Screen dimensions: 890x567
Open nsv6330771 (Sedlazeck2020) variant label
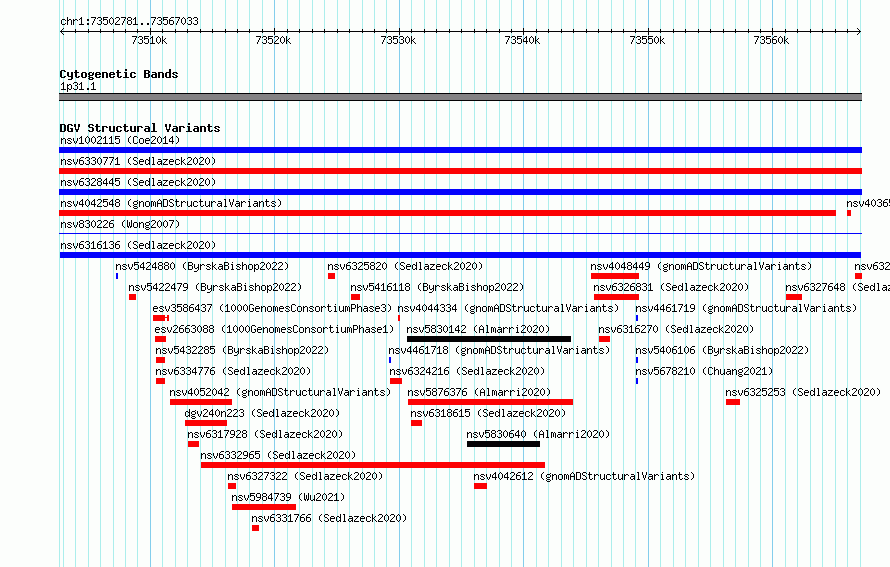pos(138,161)
